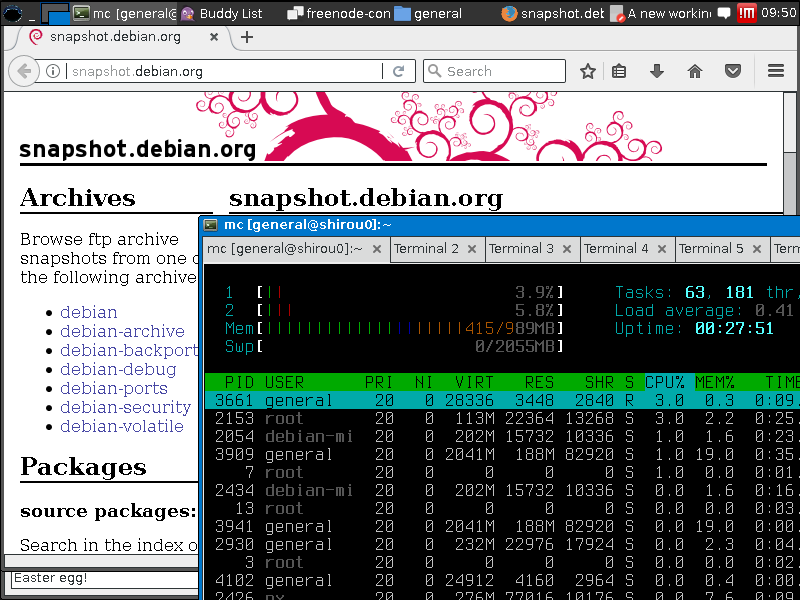Bookmark this page with the star icon

(587, 71)
